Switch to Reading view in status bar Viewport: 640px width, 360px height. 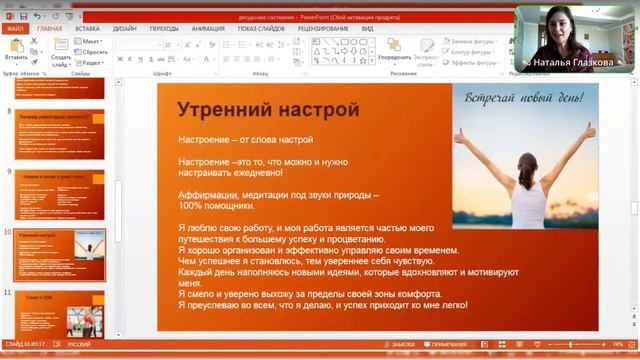point(520,344)
